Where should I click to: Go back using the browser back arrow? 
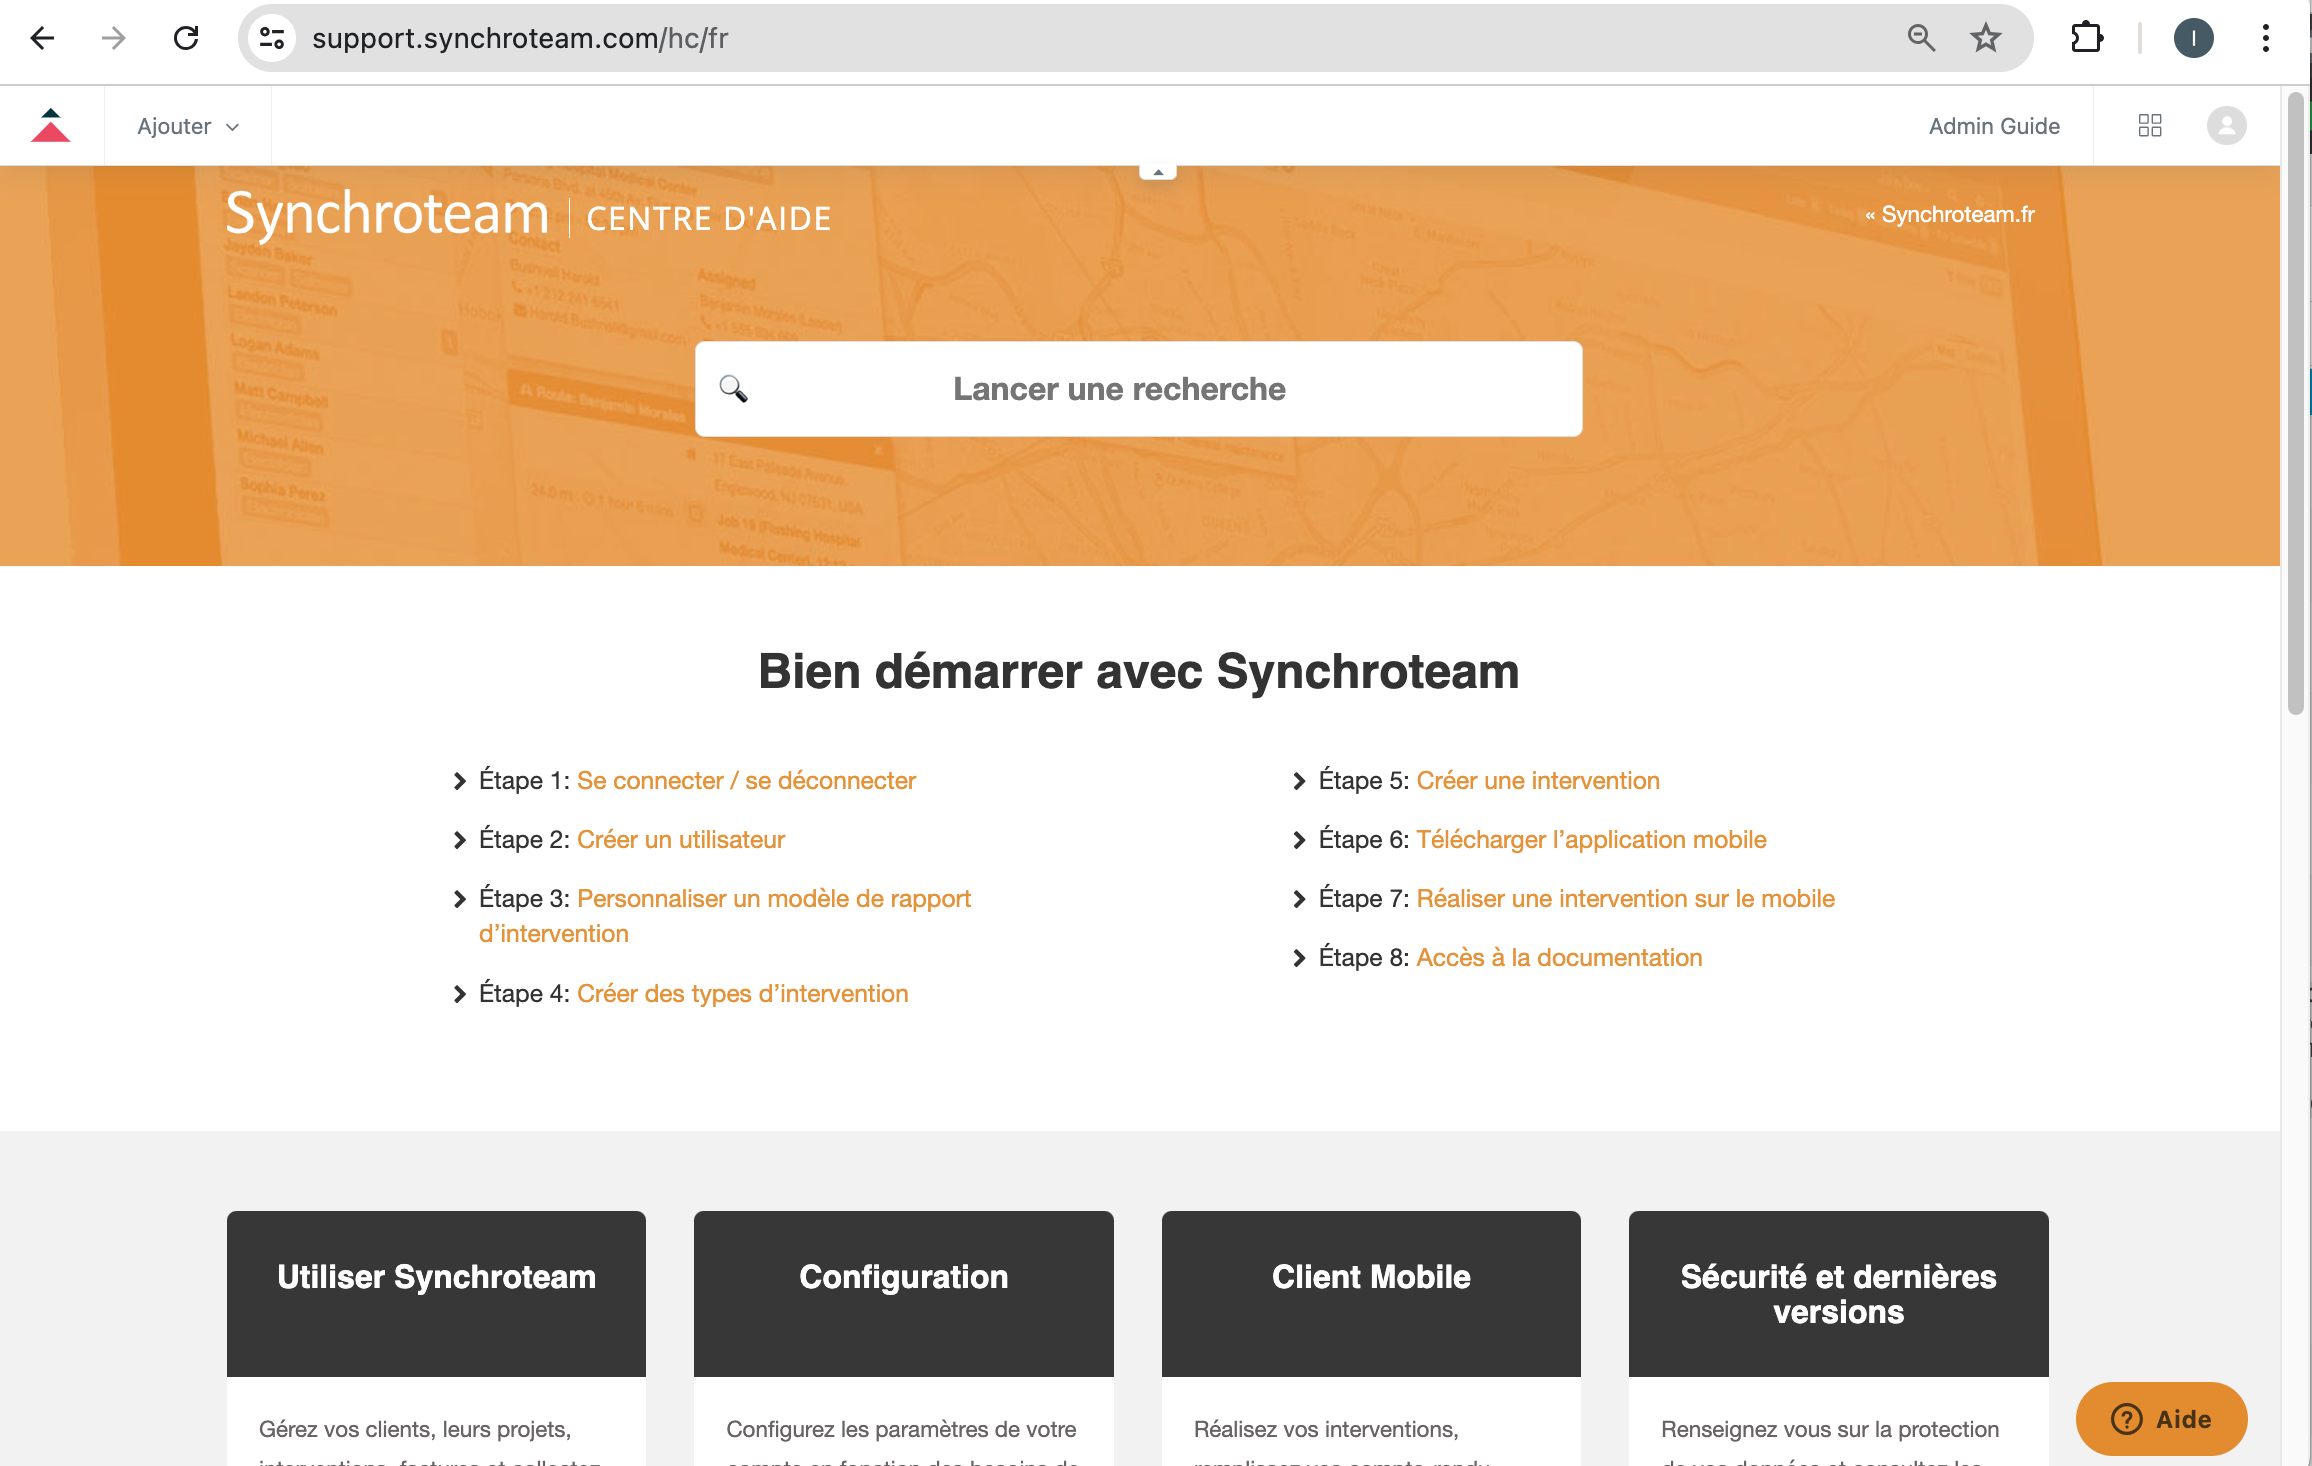(42, 39)
